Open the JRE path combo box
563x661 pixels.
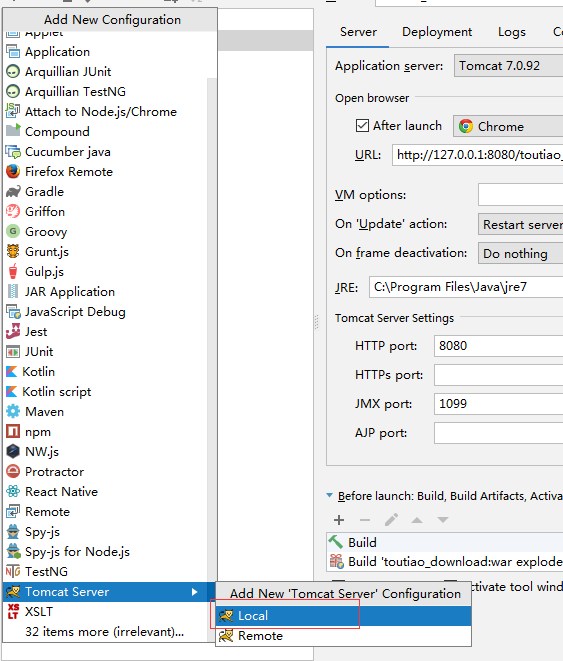(x=466, y=287)
